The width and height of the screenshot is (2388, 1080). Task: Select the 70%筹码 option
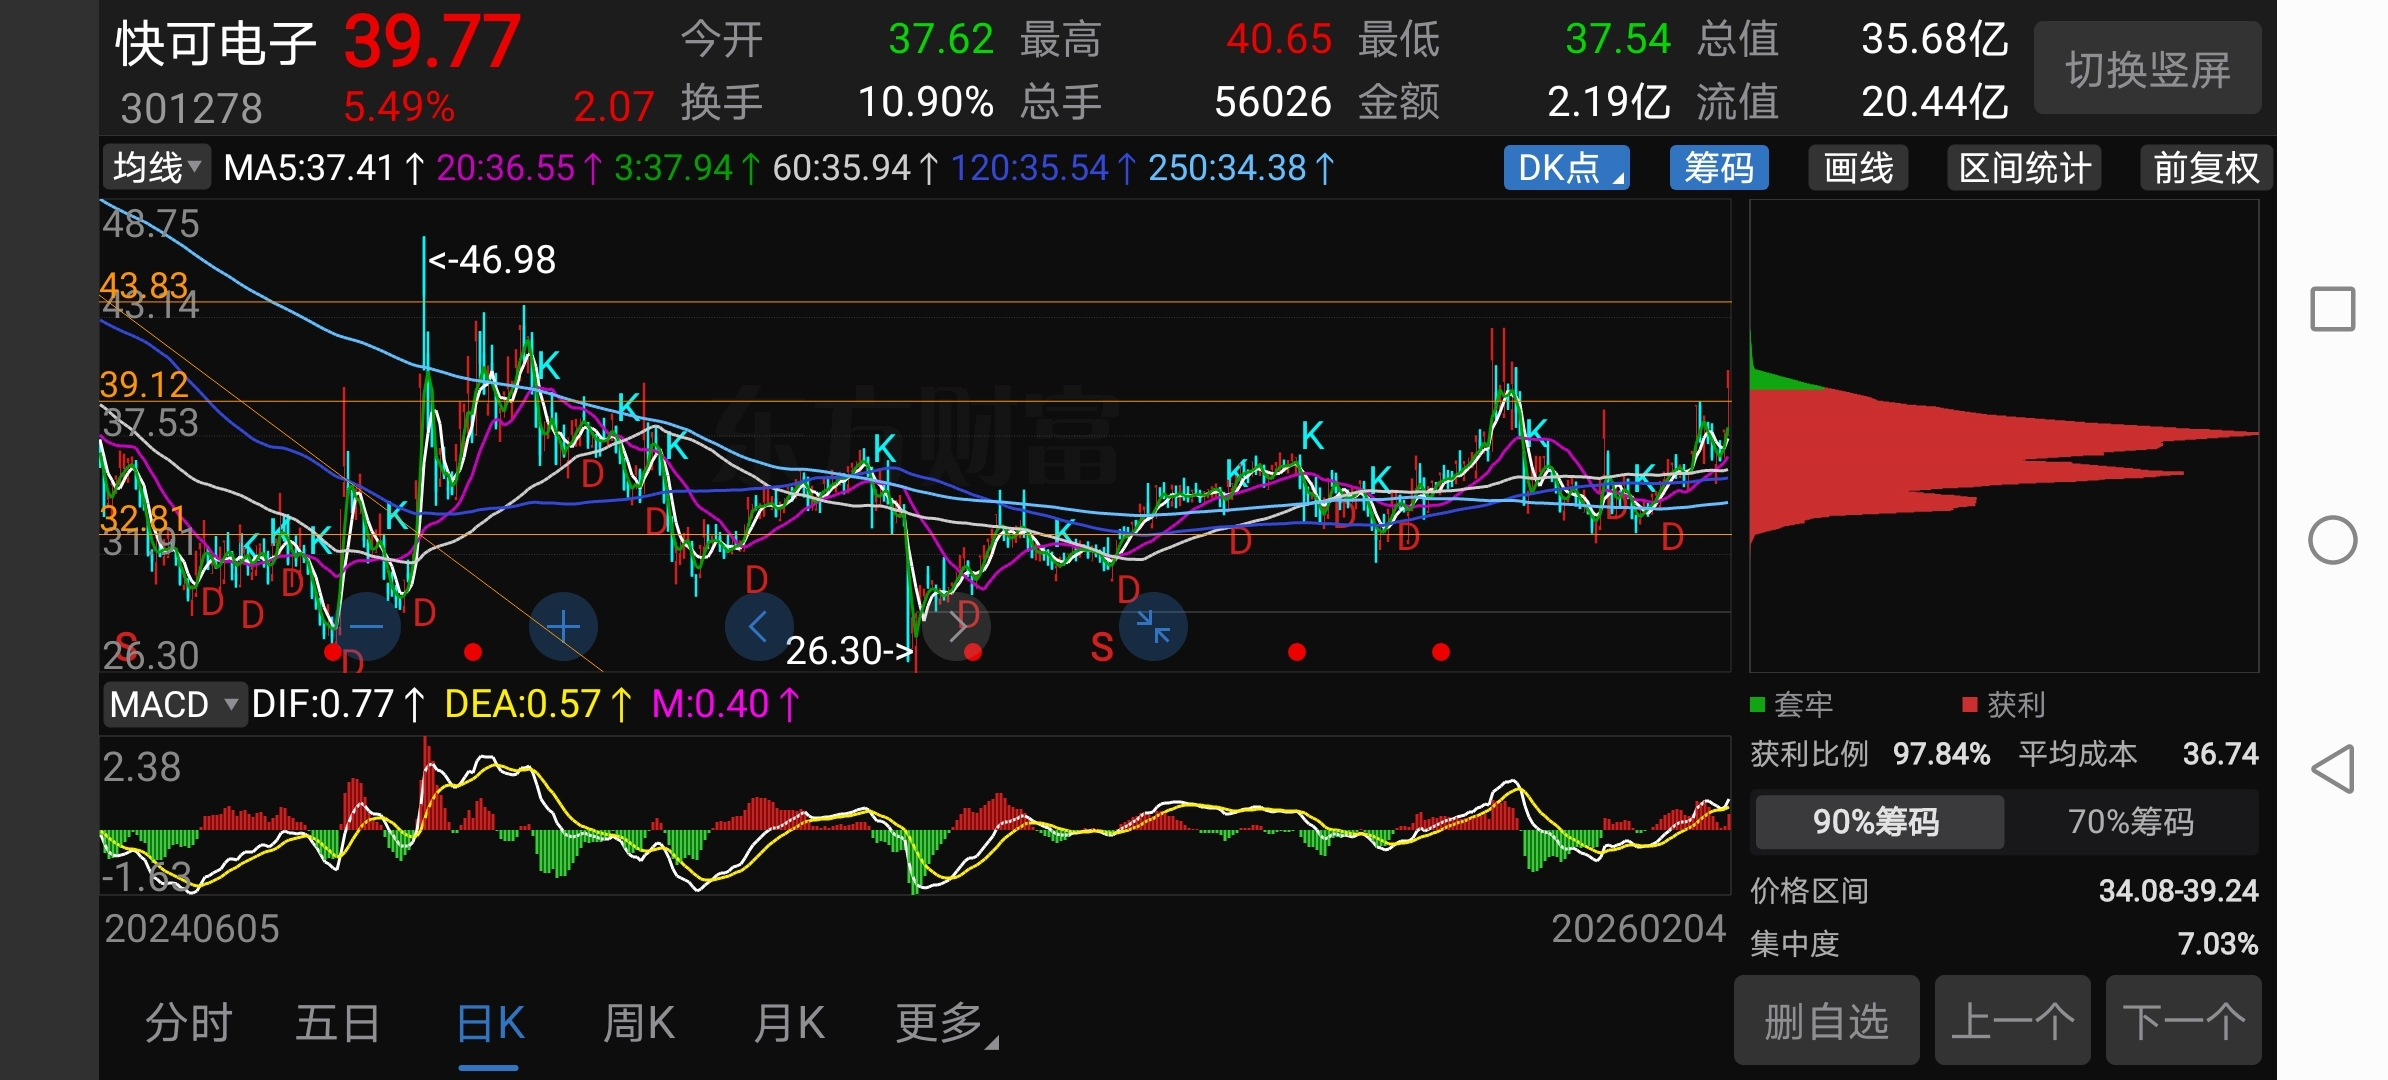click(2130, 822)
